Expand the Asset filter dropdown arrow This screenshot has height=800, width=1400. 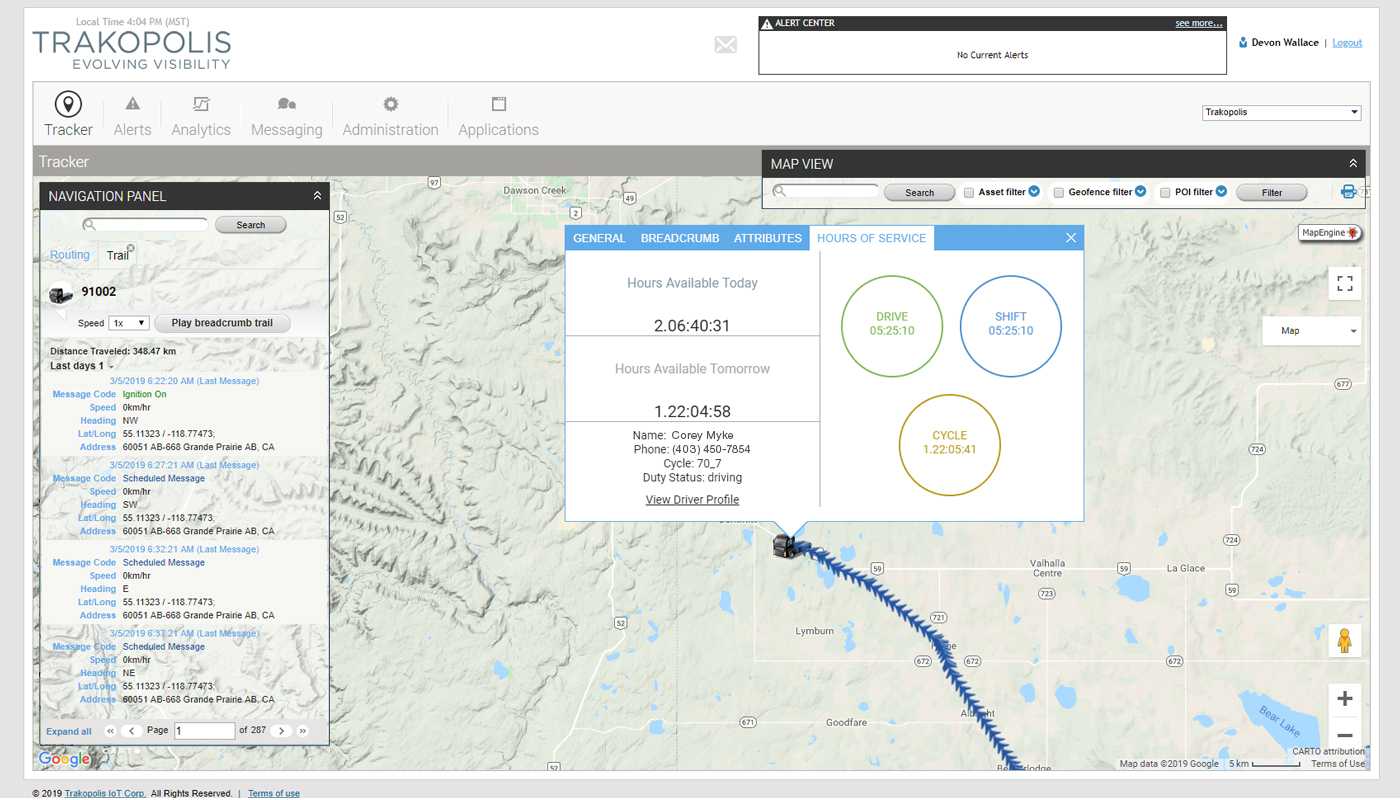pyautogui.click(x=1034, y=192)
